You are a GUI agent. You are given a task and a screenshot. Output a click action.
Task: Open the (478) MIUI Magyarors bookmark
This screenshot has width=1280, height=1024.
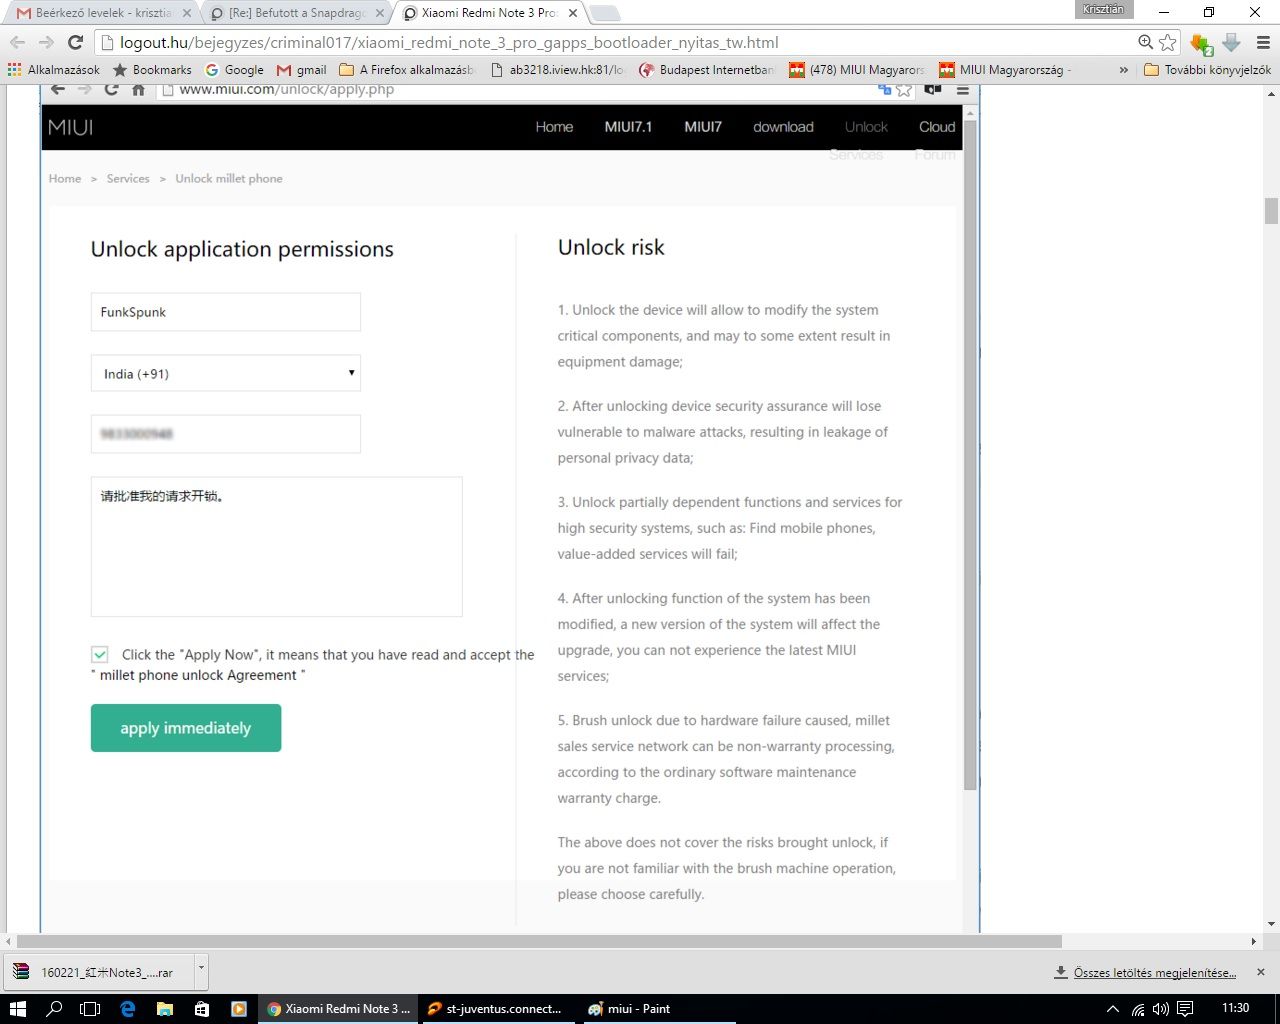click(857, 70)
